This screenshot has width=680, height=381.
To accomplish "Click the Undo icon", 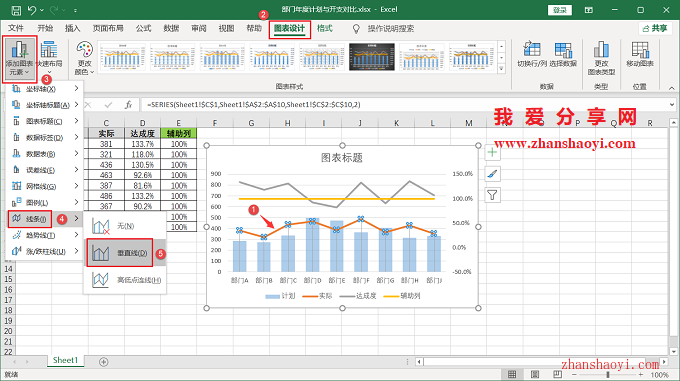I will (x=32, y=10).
